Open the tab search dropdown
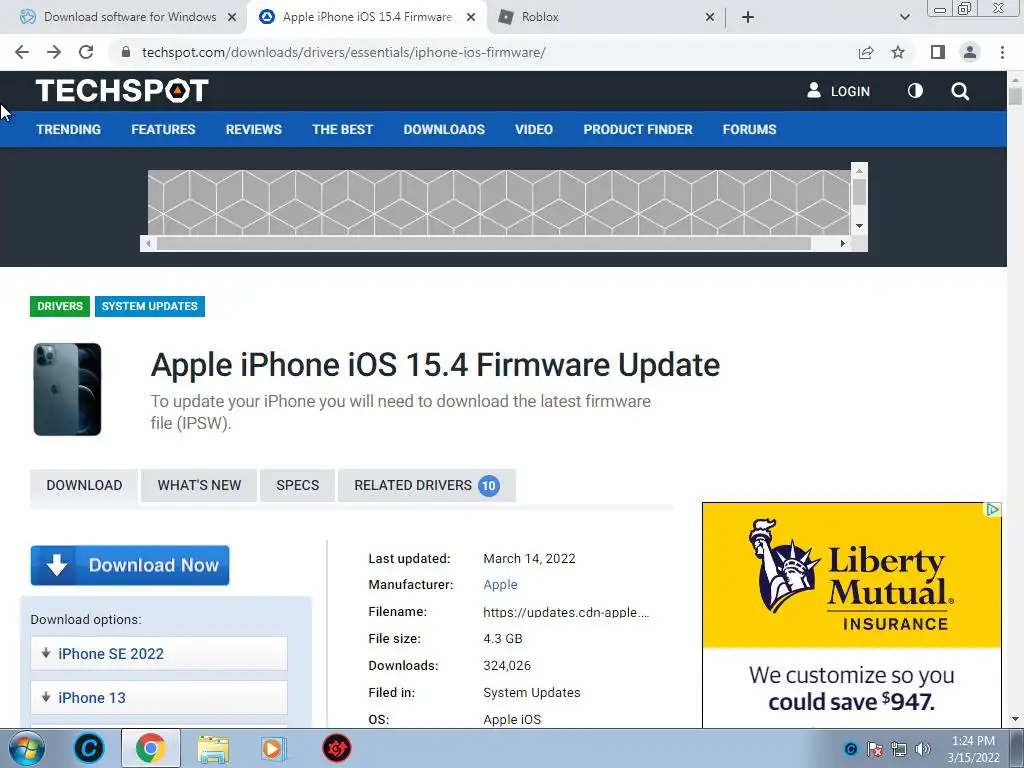 pyautogui.click(x=904, y=17)
